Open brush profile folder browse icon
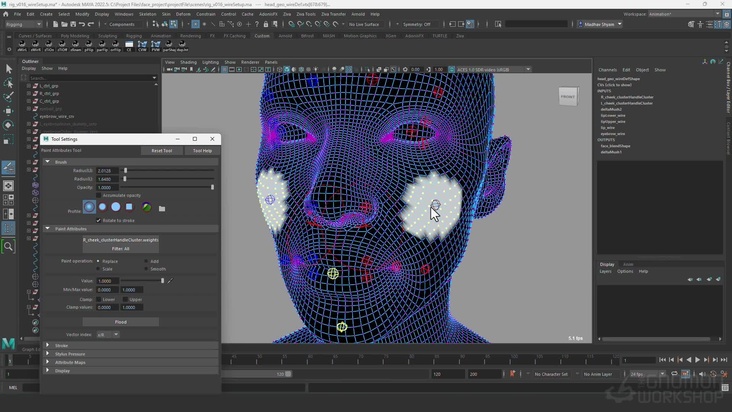Viewport: 732px width, 412px height. (162, 208)
